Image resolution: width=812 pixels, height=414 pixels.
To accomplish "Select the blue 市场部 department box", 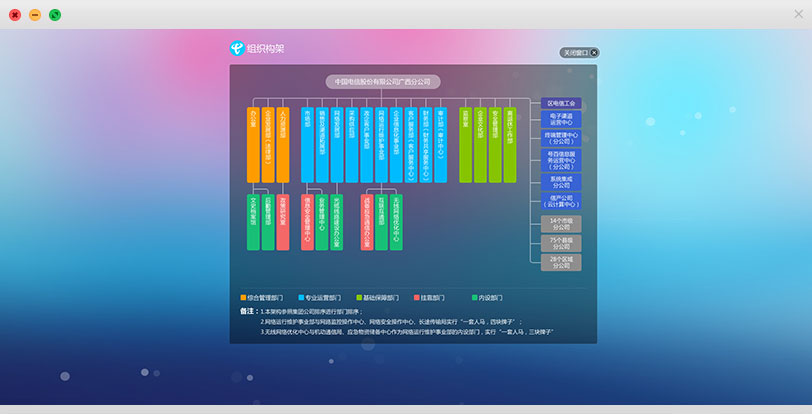I will [307, 145].
